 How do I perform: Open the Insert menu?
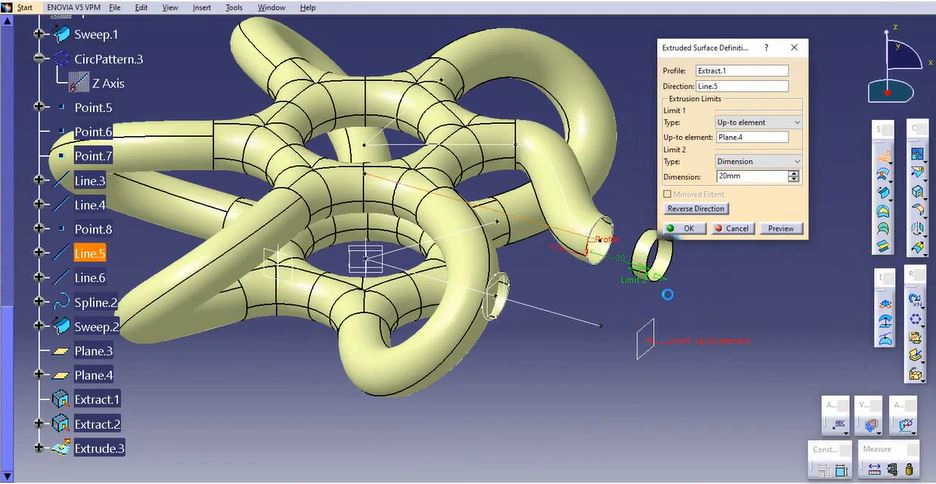tap(202, 8)
